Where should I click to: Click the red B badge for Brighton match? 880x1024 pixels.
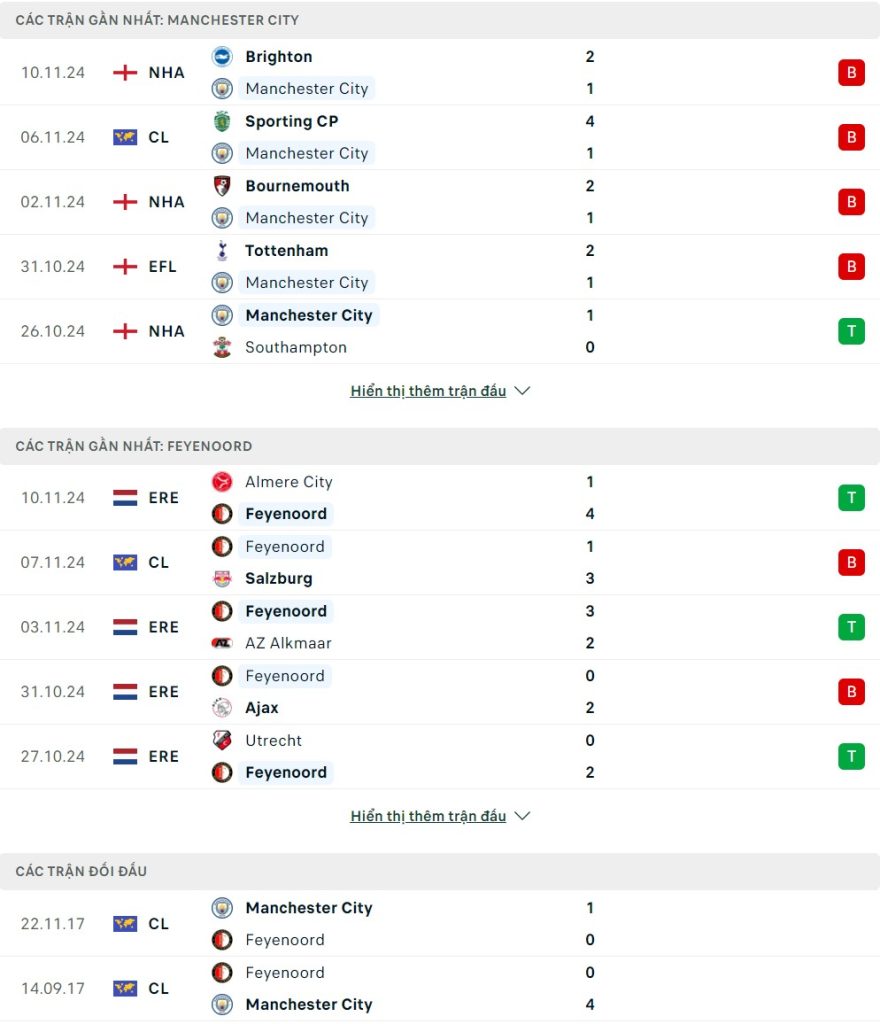click(x=851, y=72)
